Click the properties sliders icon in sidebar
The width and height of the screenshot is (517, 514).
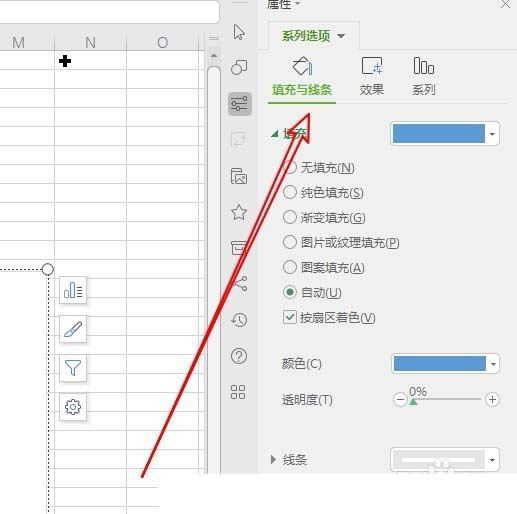(240, 104)
